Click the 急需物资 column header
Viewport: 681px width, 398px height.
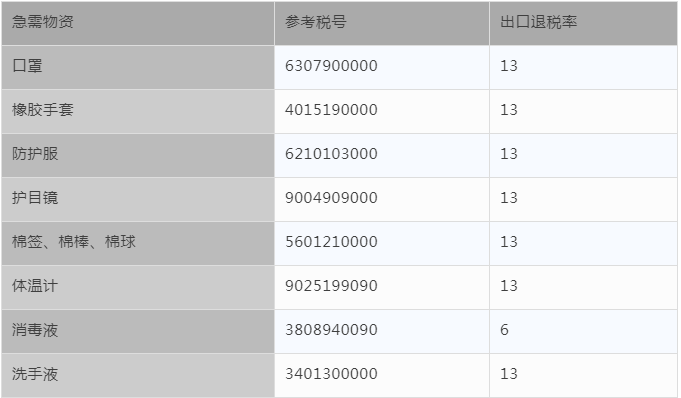pos(138,23)
